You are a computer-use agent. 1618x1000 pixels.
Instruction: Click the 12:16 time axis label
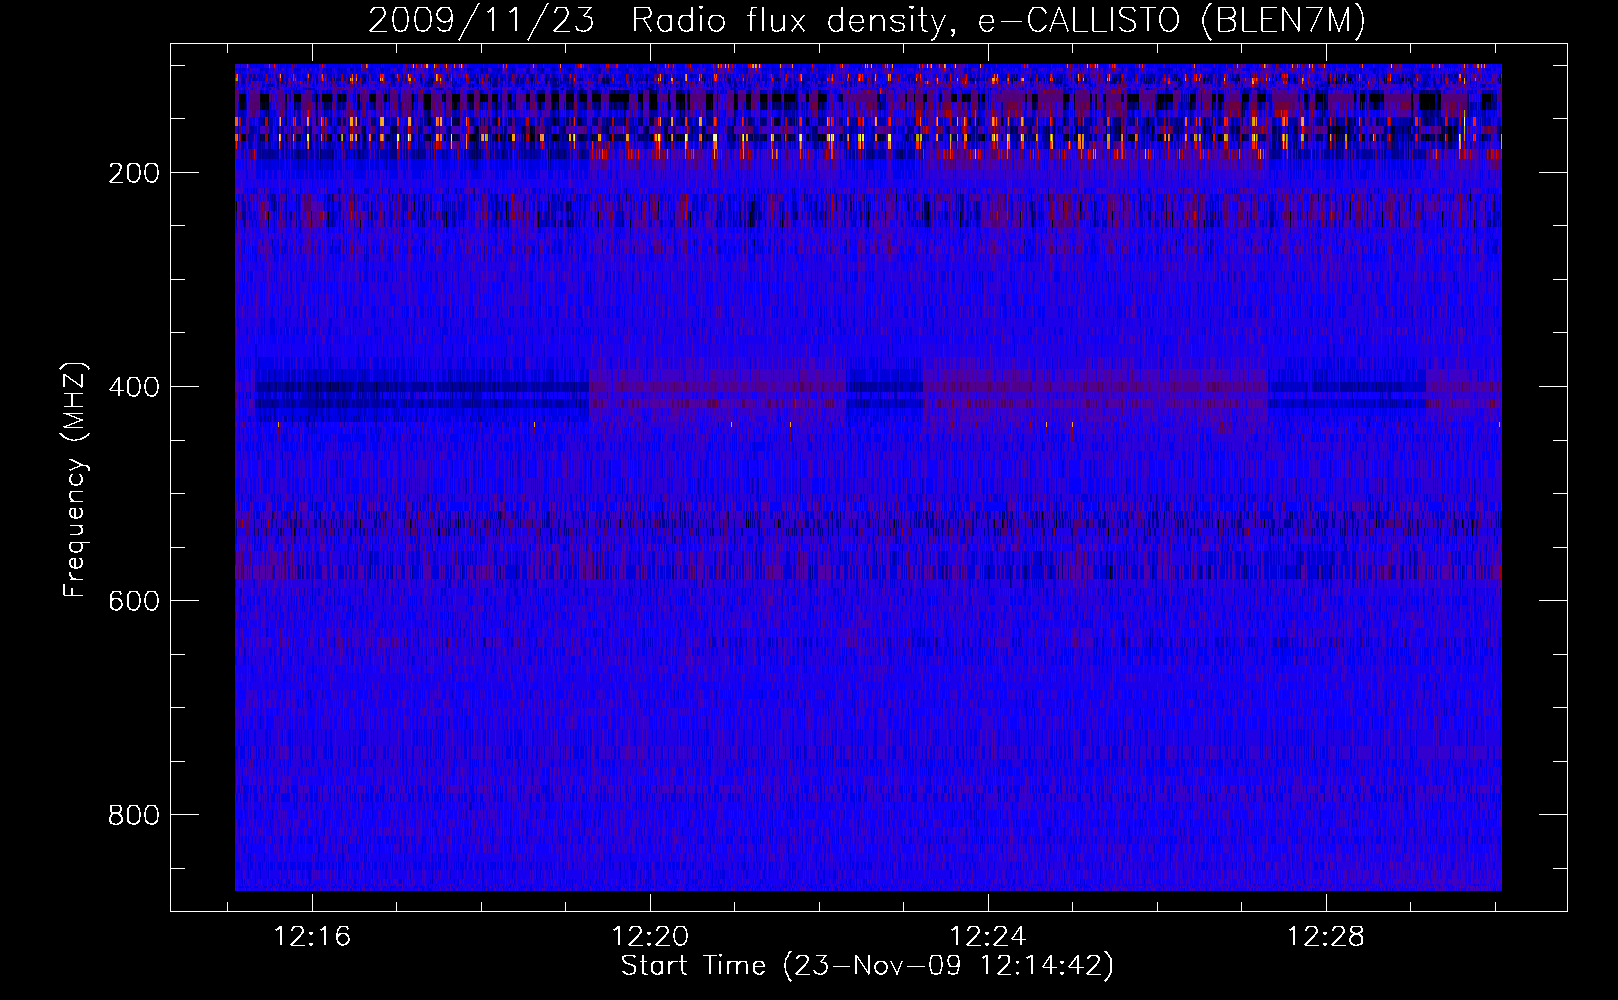(312, 937)
